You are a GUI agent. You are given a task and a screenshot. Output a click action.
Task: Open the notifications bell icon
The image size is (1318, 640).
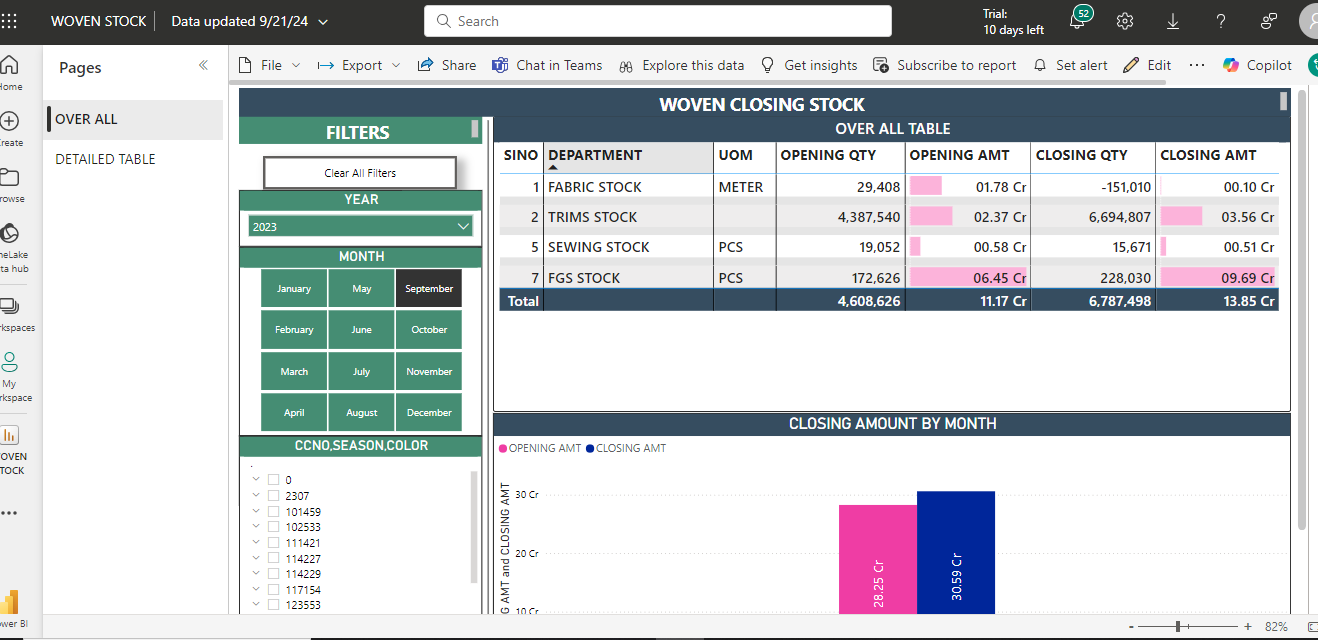click(1077, 22)
